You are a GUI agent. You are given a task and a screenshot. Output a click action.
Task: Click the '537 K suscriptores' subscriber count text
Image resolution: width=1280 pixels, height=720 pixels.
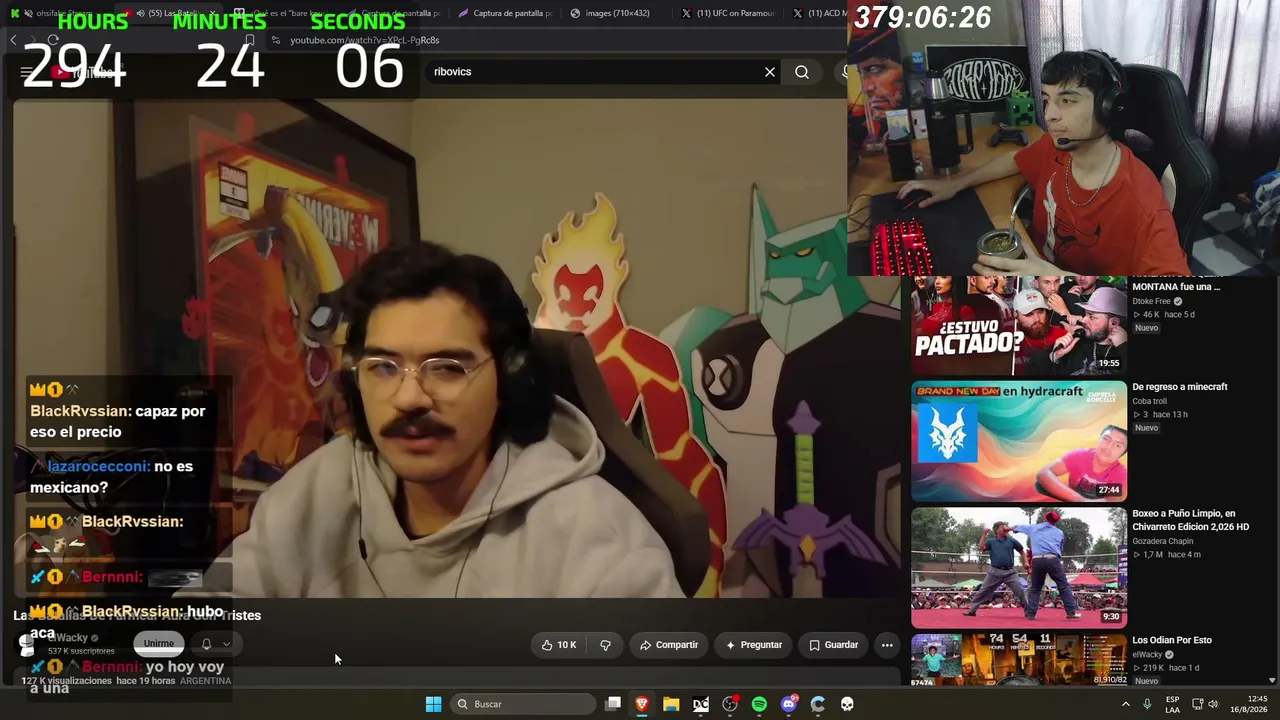[x=81, y=651]
